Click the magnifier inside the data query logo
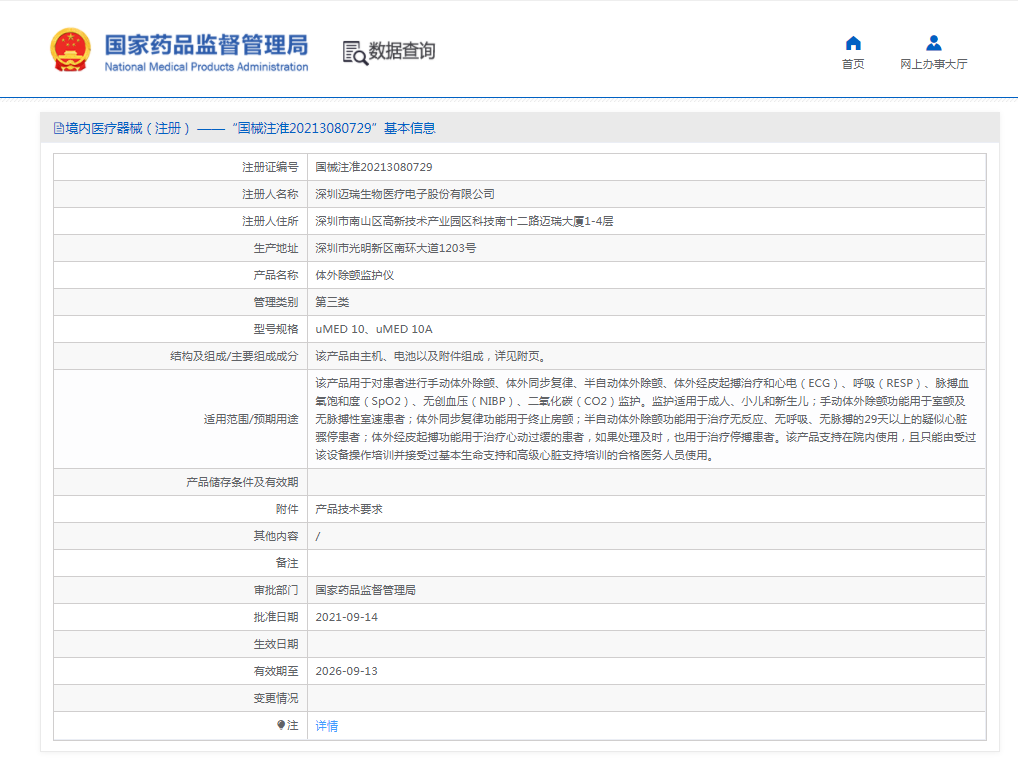This screenshot has width=1018, height=772. (358, 58)
